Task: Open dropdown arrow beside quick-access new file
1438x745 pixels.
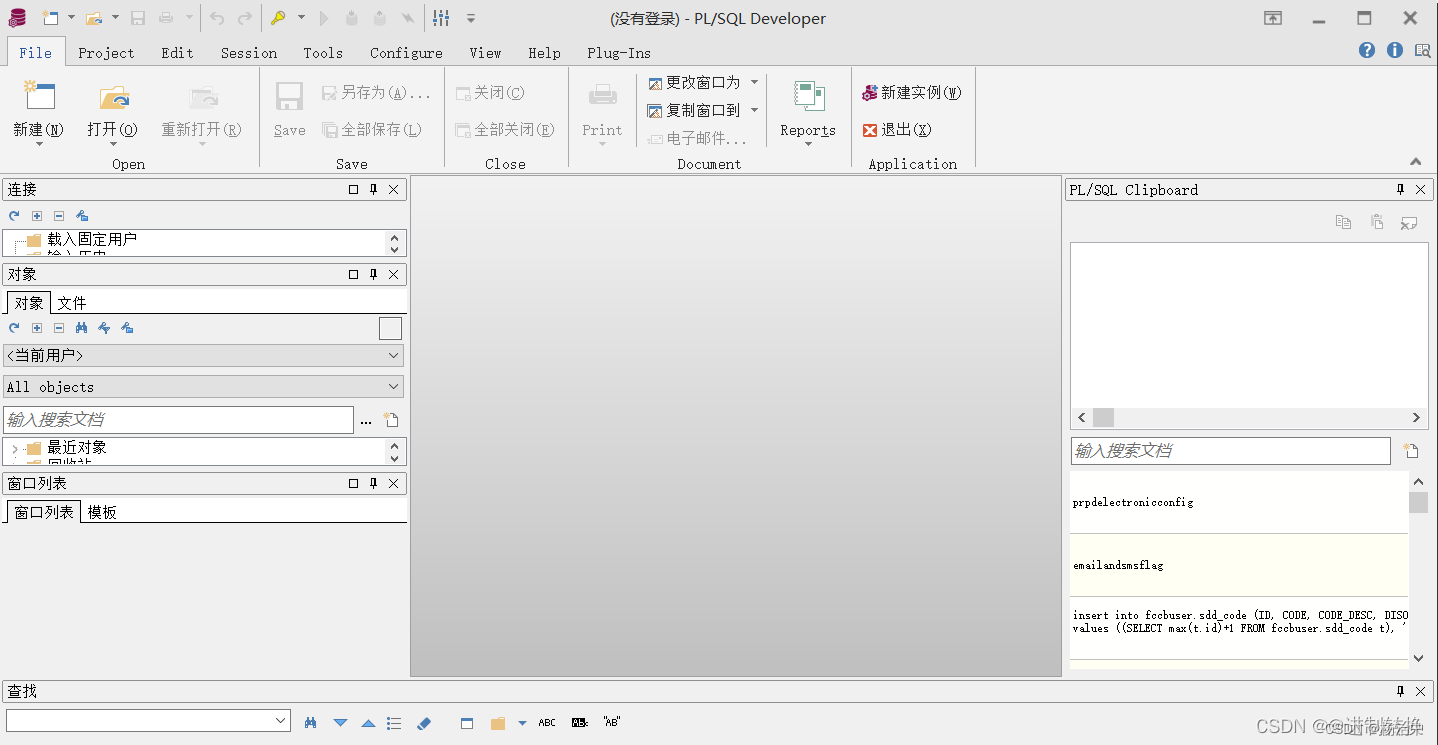Action: [71, 18]
